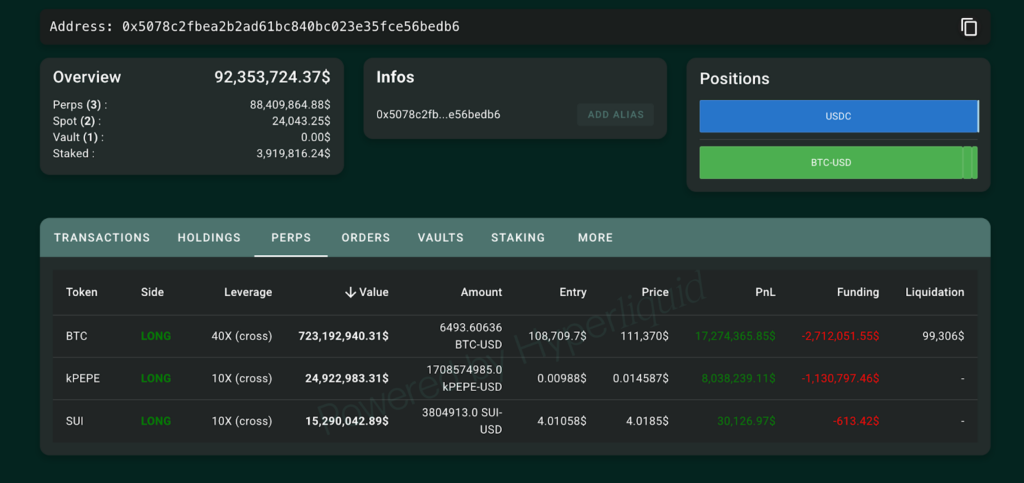Click spot value 24,043.25$
This screenshot has width=1024, height=483.
pos(301,121)
